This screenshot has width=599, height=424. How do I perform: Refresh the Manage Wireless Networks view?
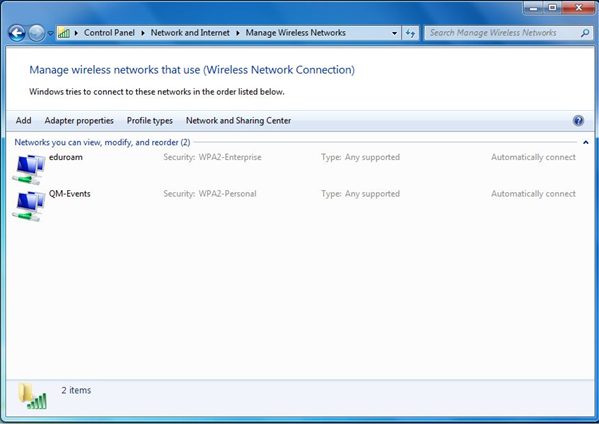point(410,33)
